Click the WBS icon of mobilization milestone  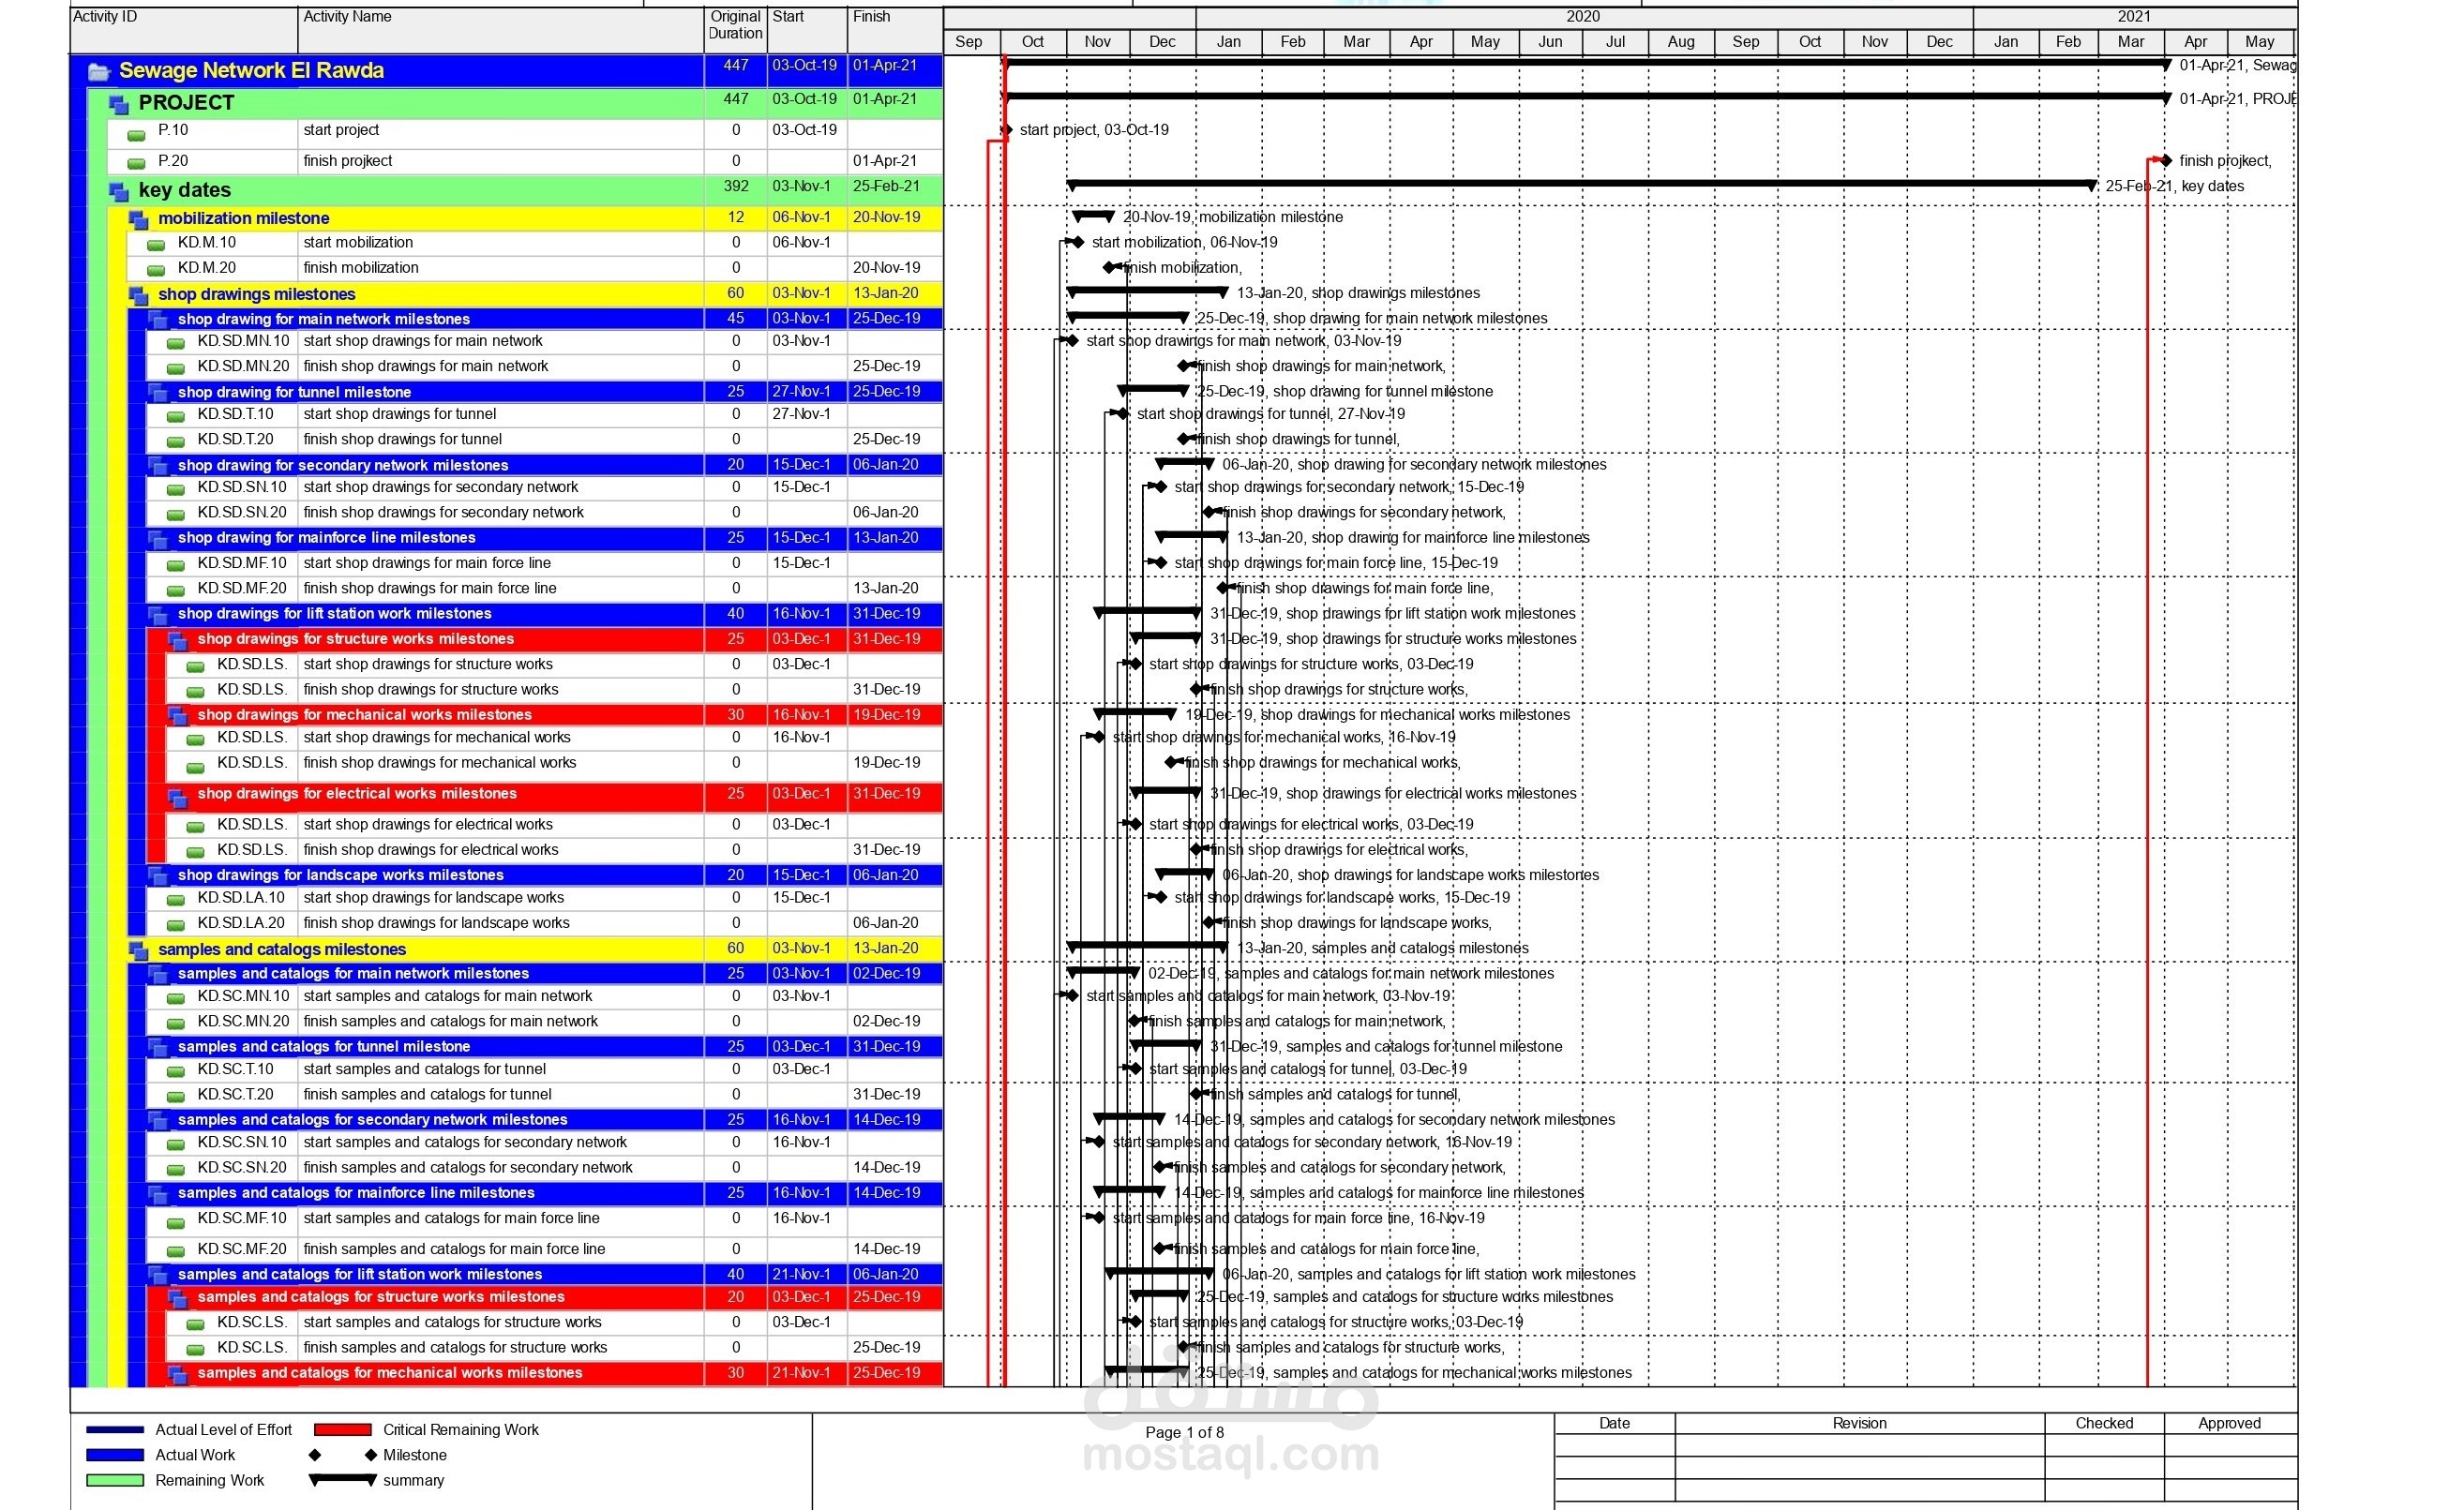[x=138, y=219]
